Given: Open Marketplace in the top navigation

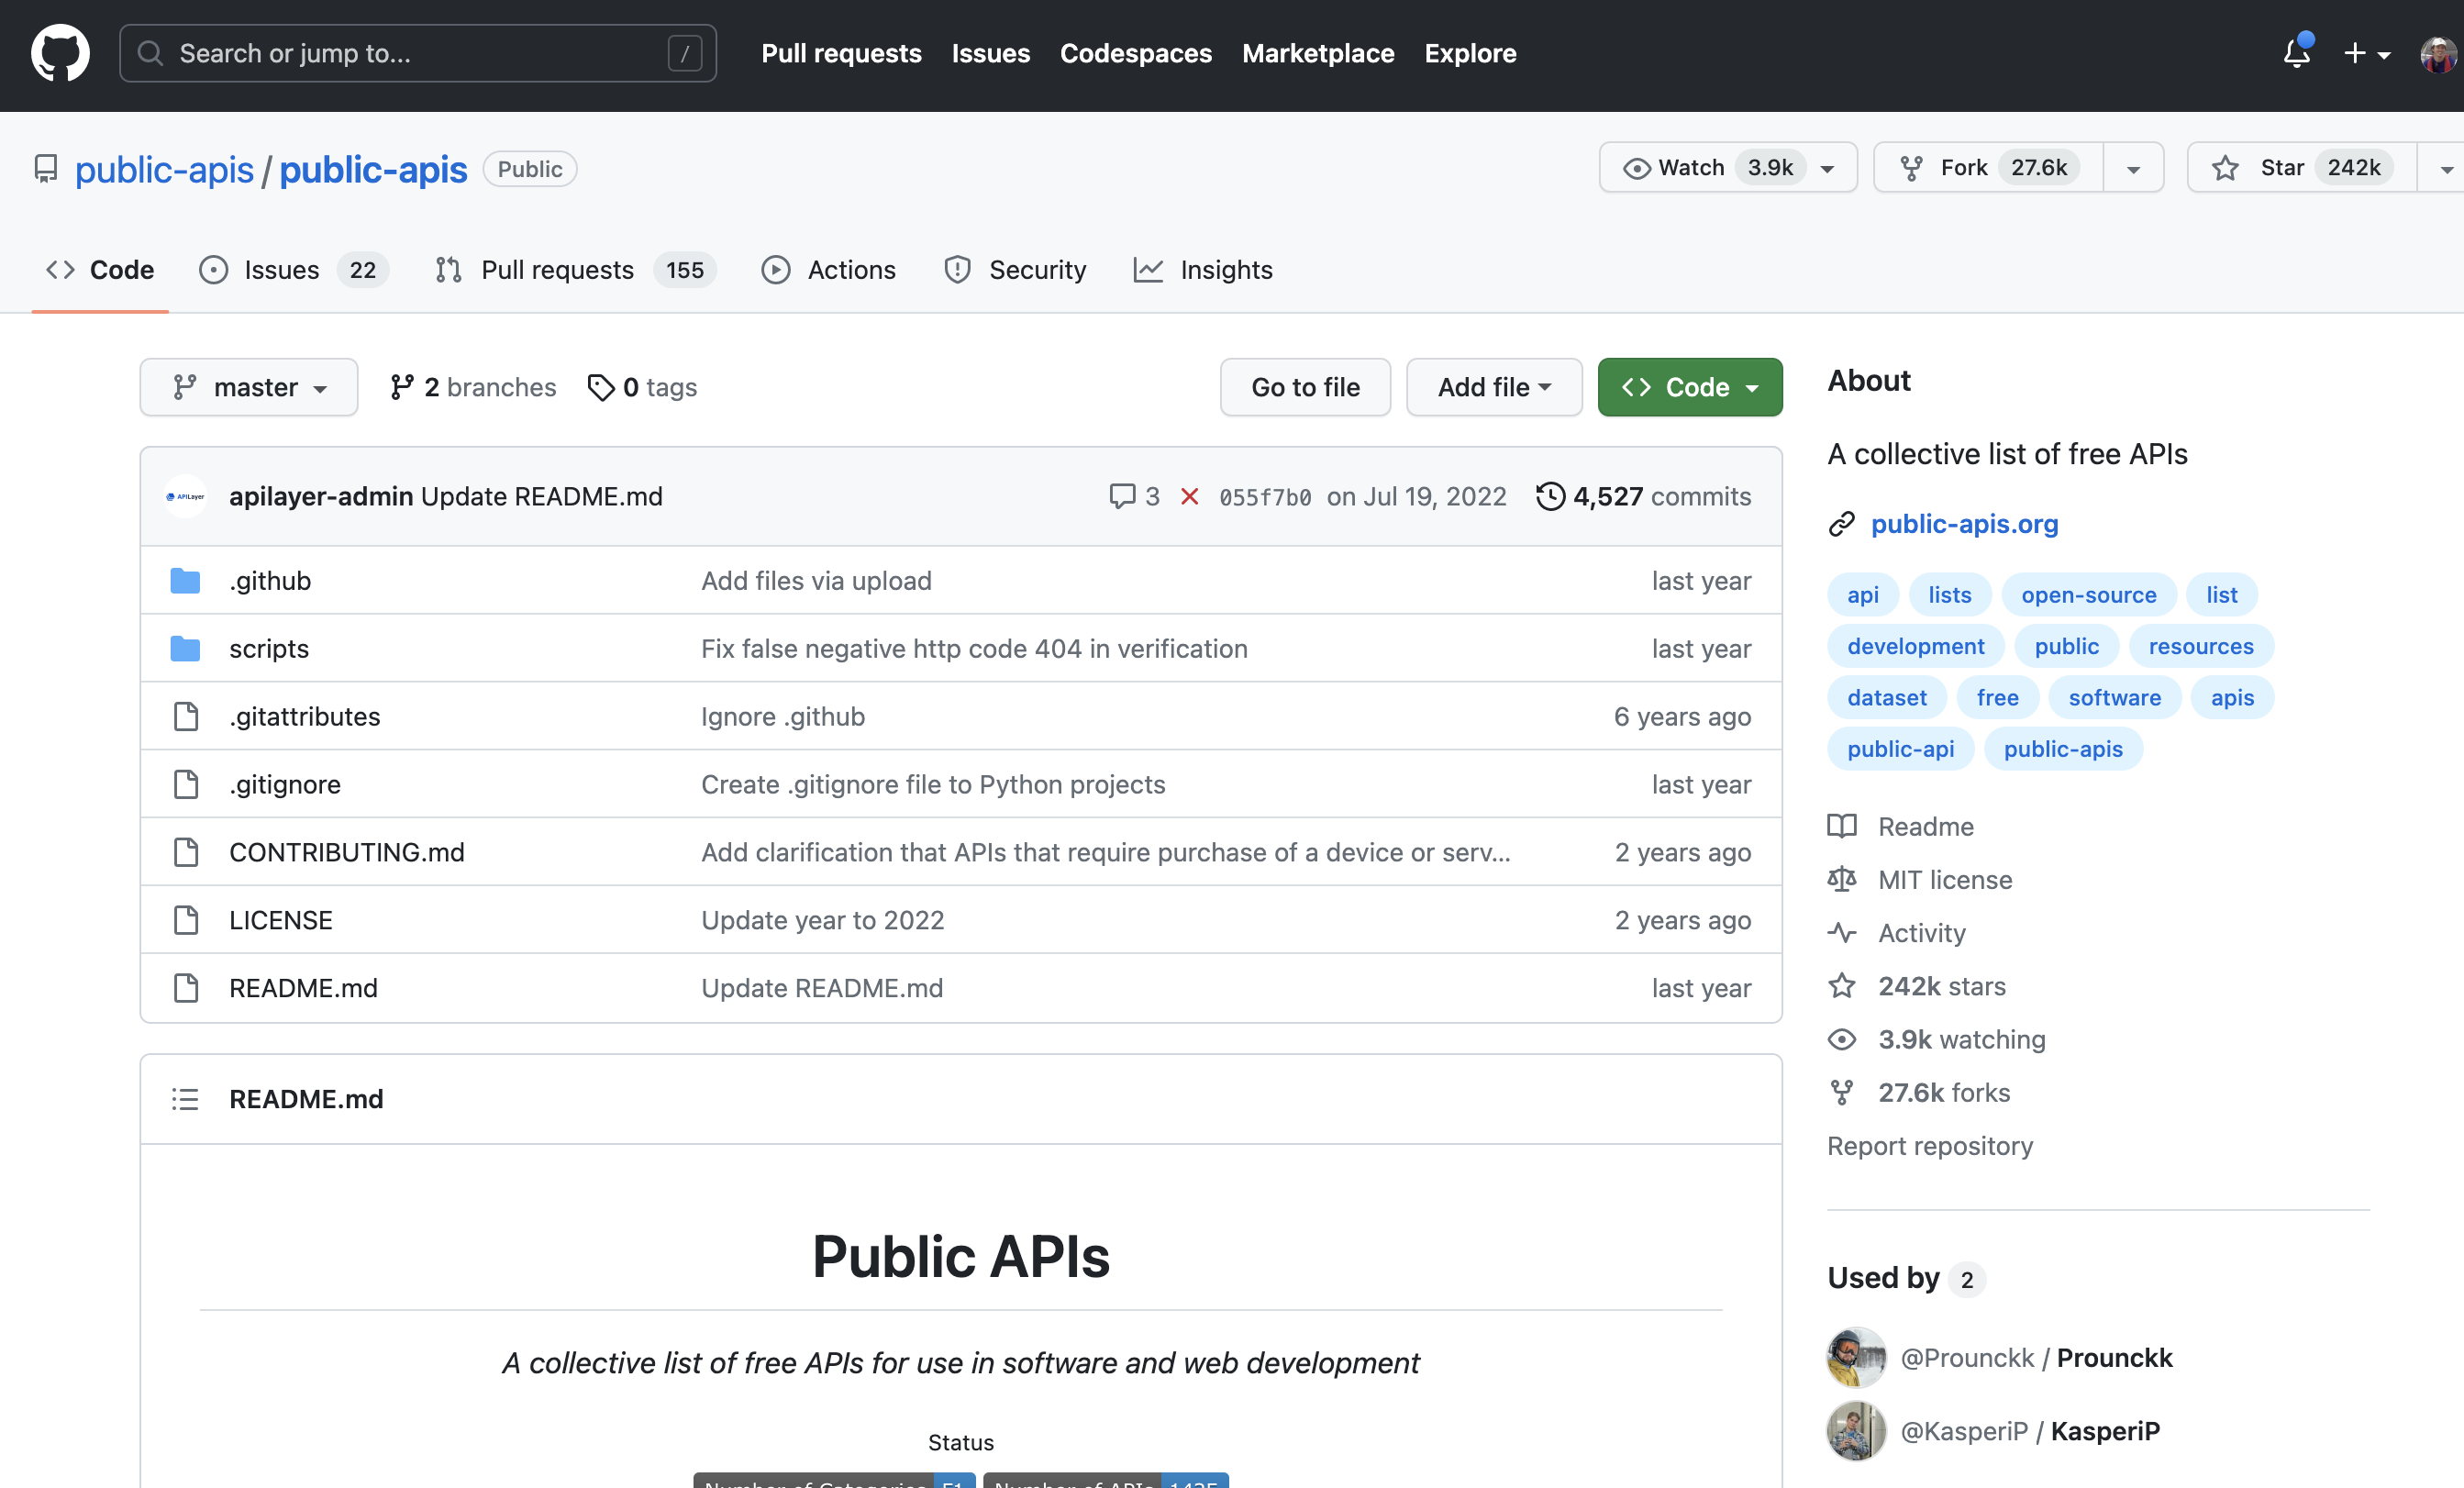Looking at the screenshot, I should click(x=1317, y=53).
